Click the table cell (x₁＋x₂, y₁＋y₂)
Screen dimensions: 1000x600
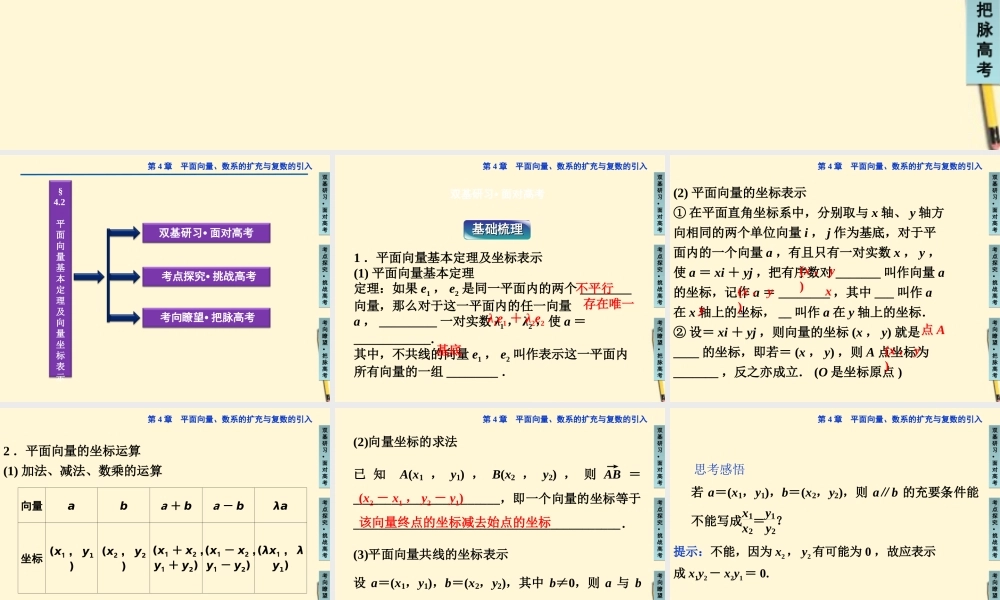(176, 559)
